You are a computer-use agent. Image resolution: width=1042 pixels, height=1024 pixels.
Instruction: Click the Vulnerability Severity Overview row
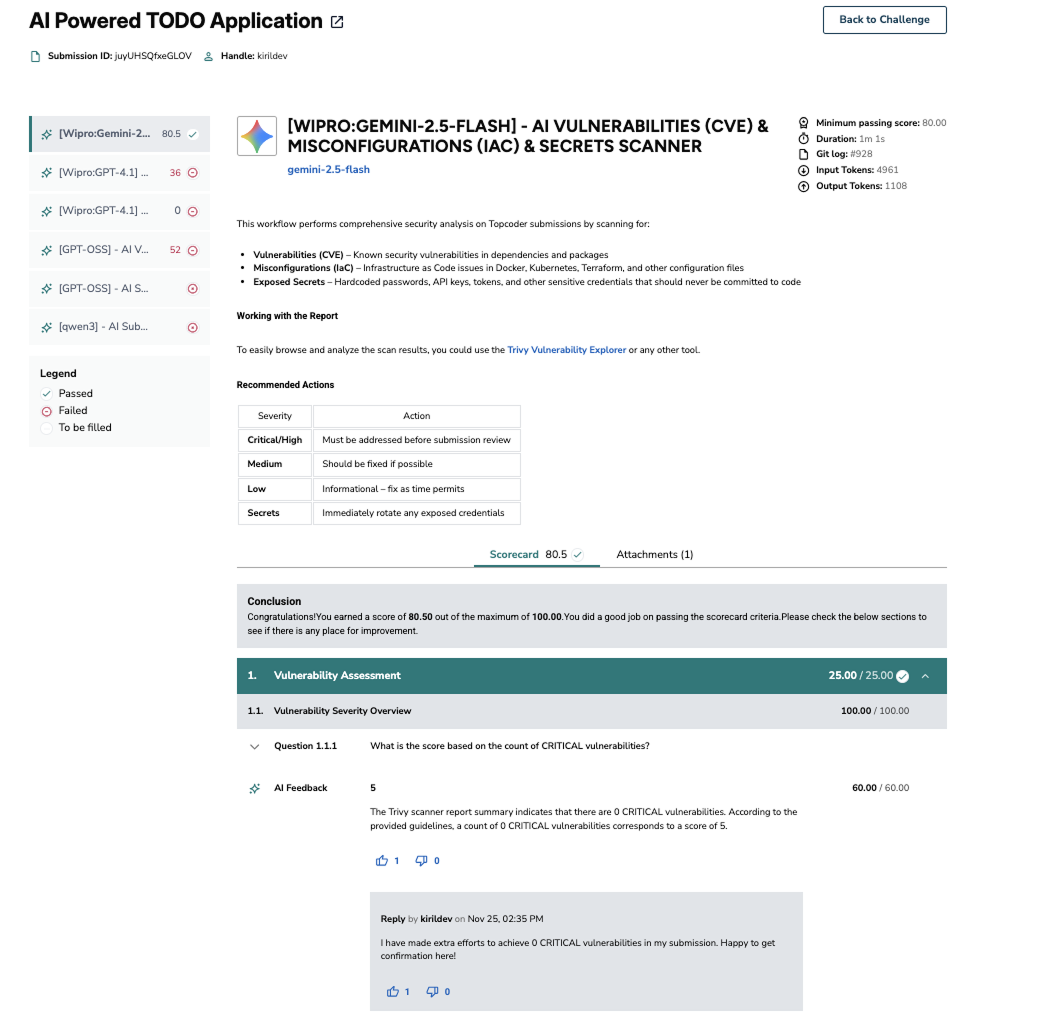591,712
